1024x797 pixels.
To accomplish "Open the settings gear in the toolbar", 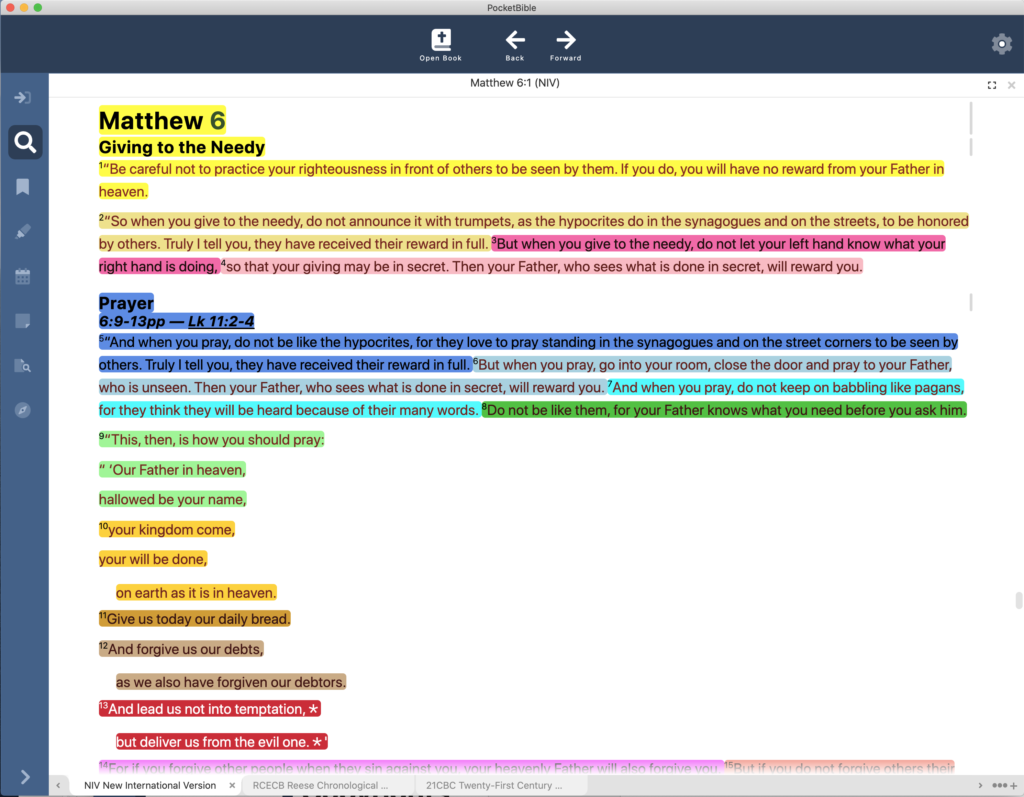I will click(x=1001, y=44).
